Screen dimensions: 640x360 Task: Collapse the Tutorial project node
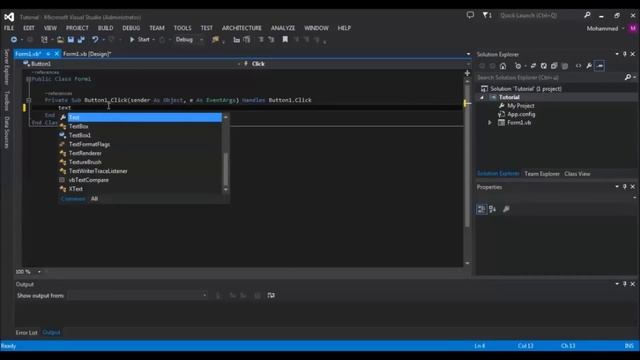[482, 98]
